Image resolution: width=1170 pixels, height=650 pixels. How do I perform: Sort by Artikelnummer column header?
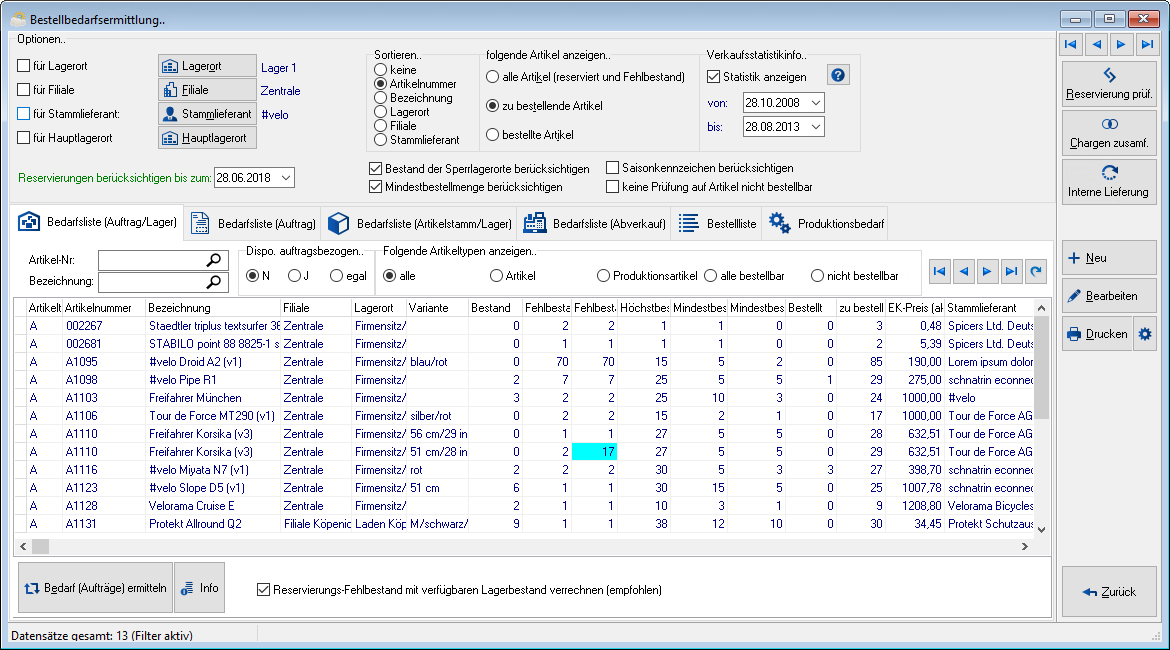(x=104, y=307)
